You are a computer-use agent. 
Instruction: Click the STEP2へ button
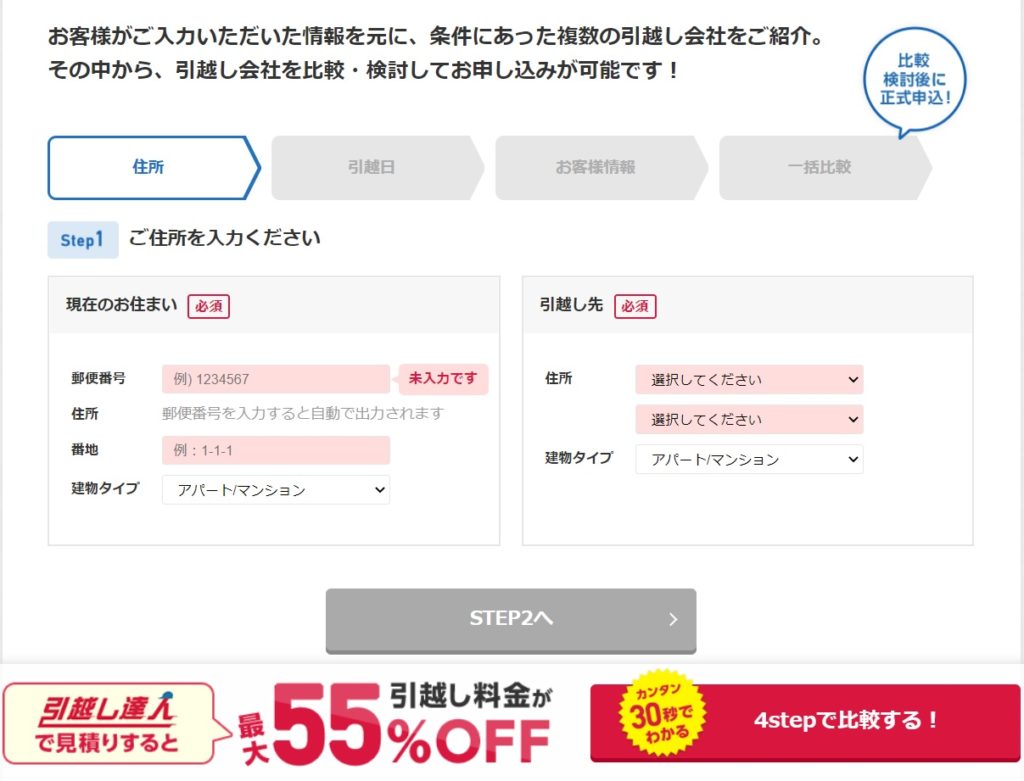(511, 620)
